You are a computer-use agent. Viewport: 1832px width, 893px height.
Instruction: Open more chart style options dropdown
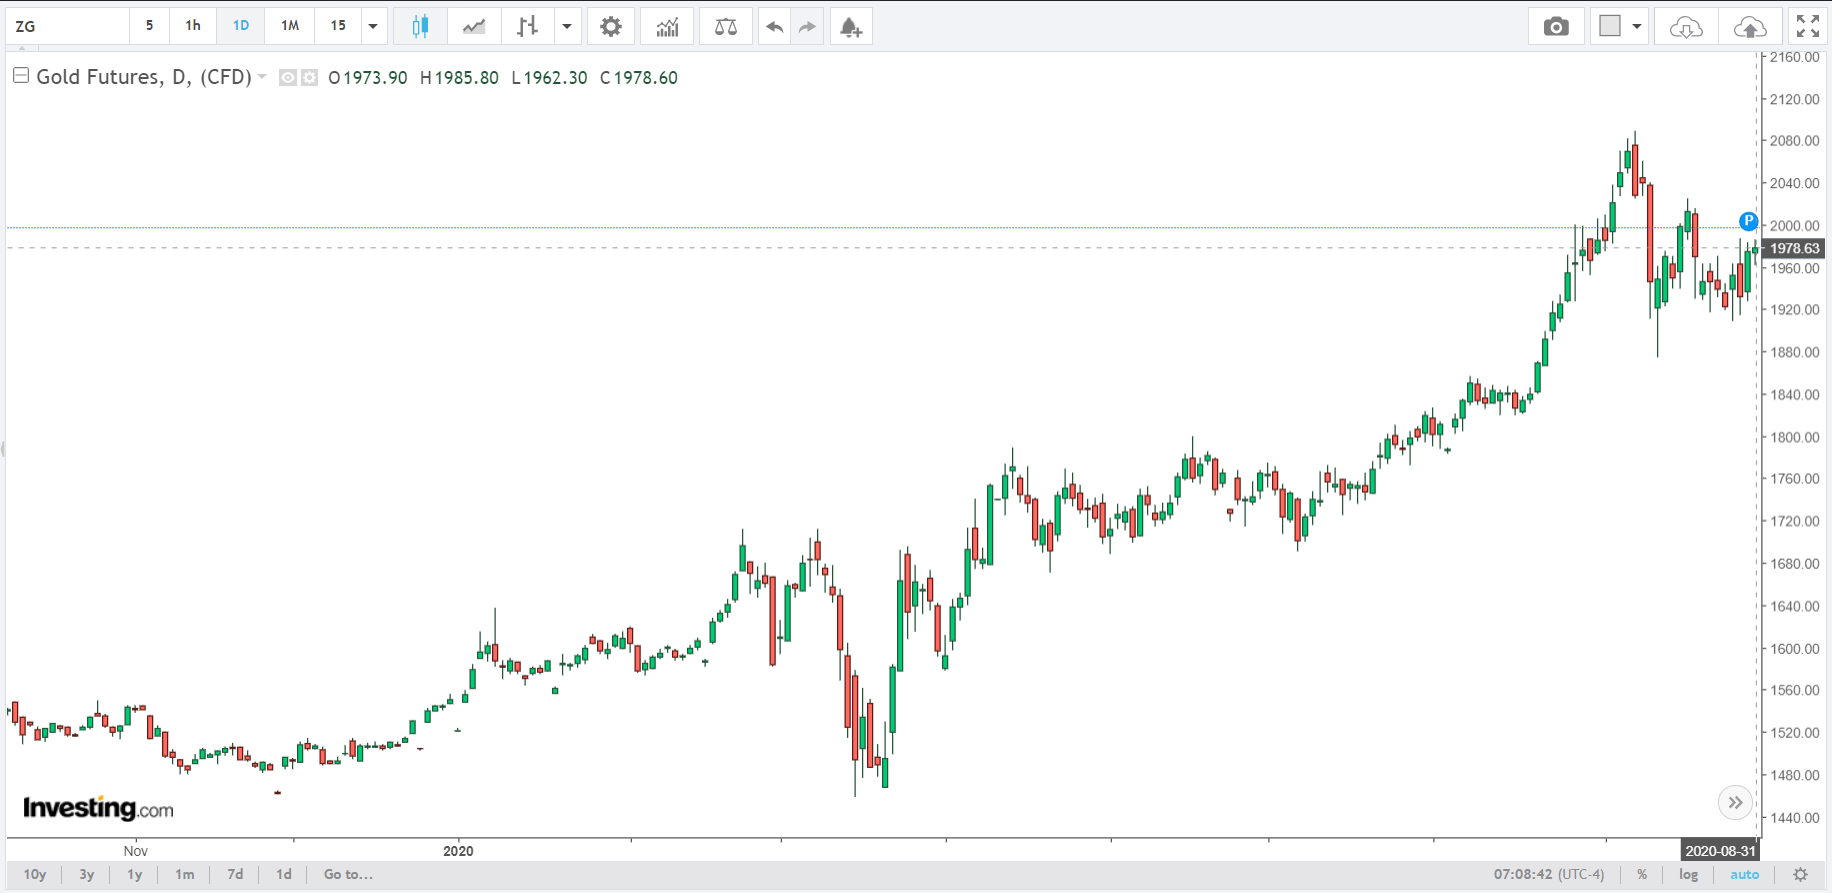tap(567, 26)
